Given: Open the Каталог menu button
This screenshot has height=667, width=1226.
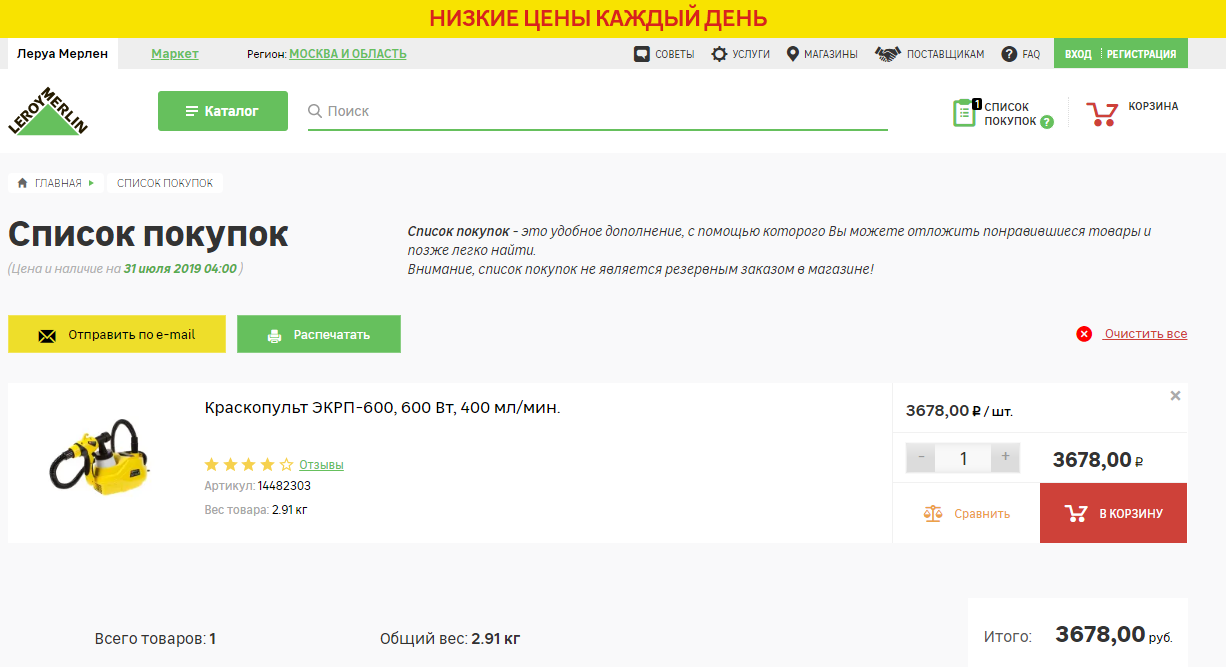Looking at the screenshot, I should pos(223,111).
